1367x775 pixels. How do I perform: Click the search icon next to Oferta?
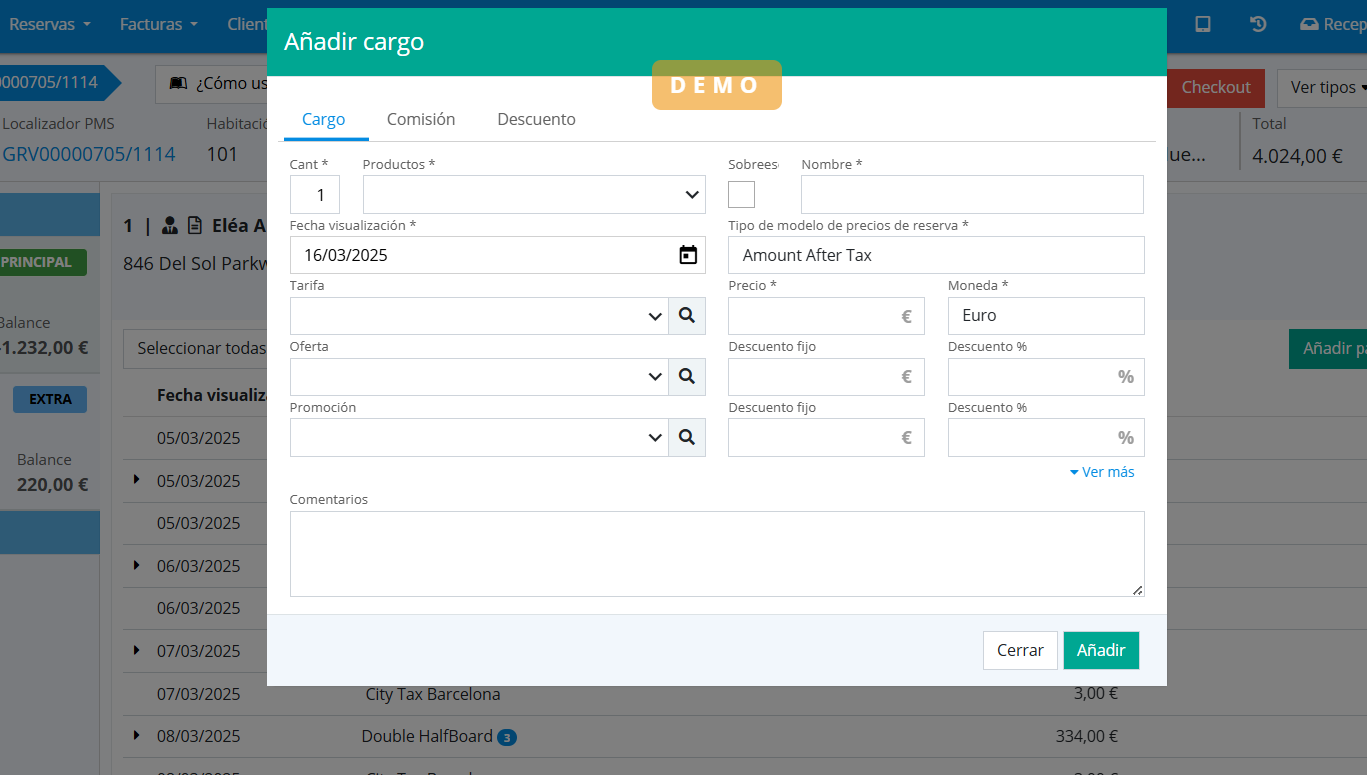(687, 377)
